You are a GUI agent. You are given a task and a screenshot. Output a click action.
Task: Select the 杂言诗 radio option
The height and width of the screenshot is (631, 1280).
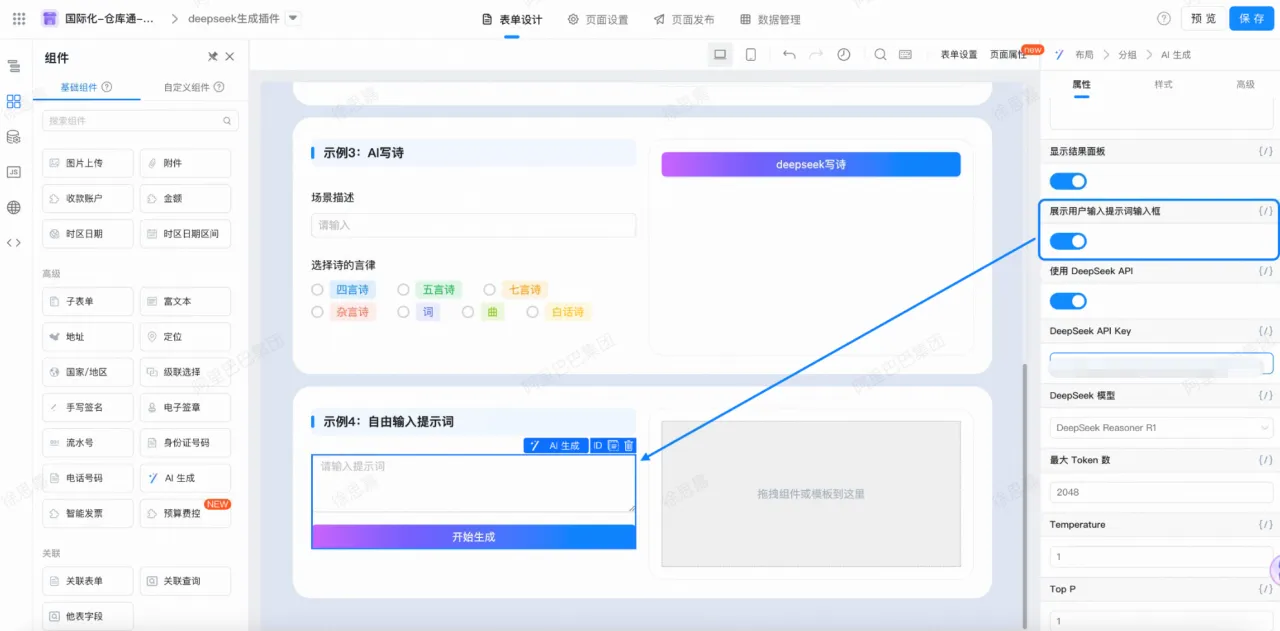tap(317, 312)
